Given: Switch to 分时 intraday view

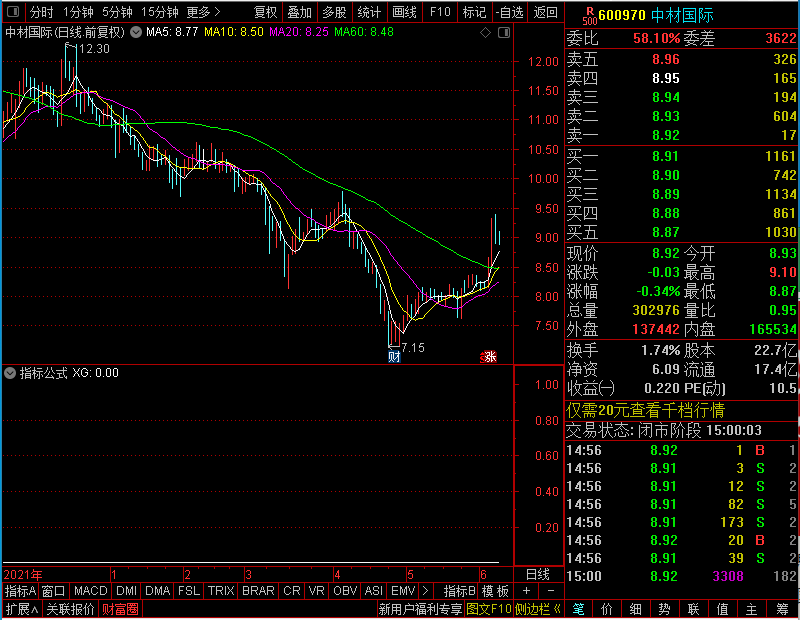Looking at the screenshot, I should tap(42, 12).
